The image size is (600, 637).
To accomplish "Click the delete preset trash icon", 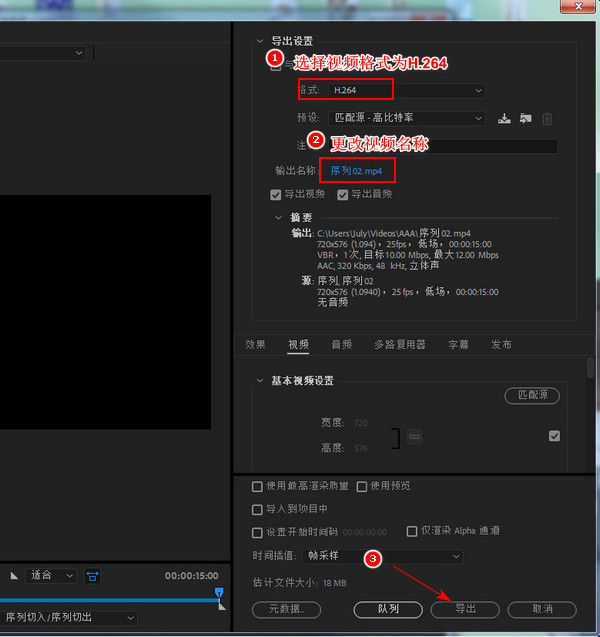I will pos(547,119).
